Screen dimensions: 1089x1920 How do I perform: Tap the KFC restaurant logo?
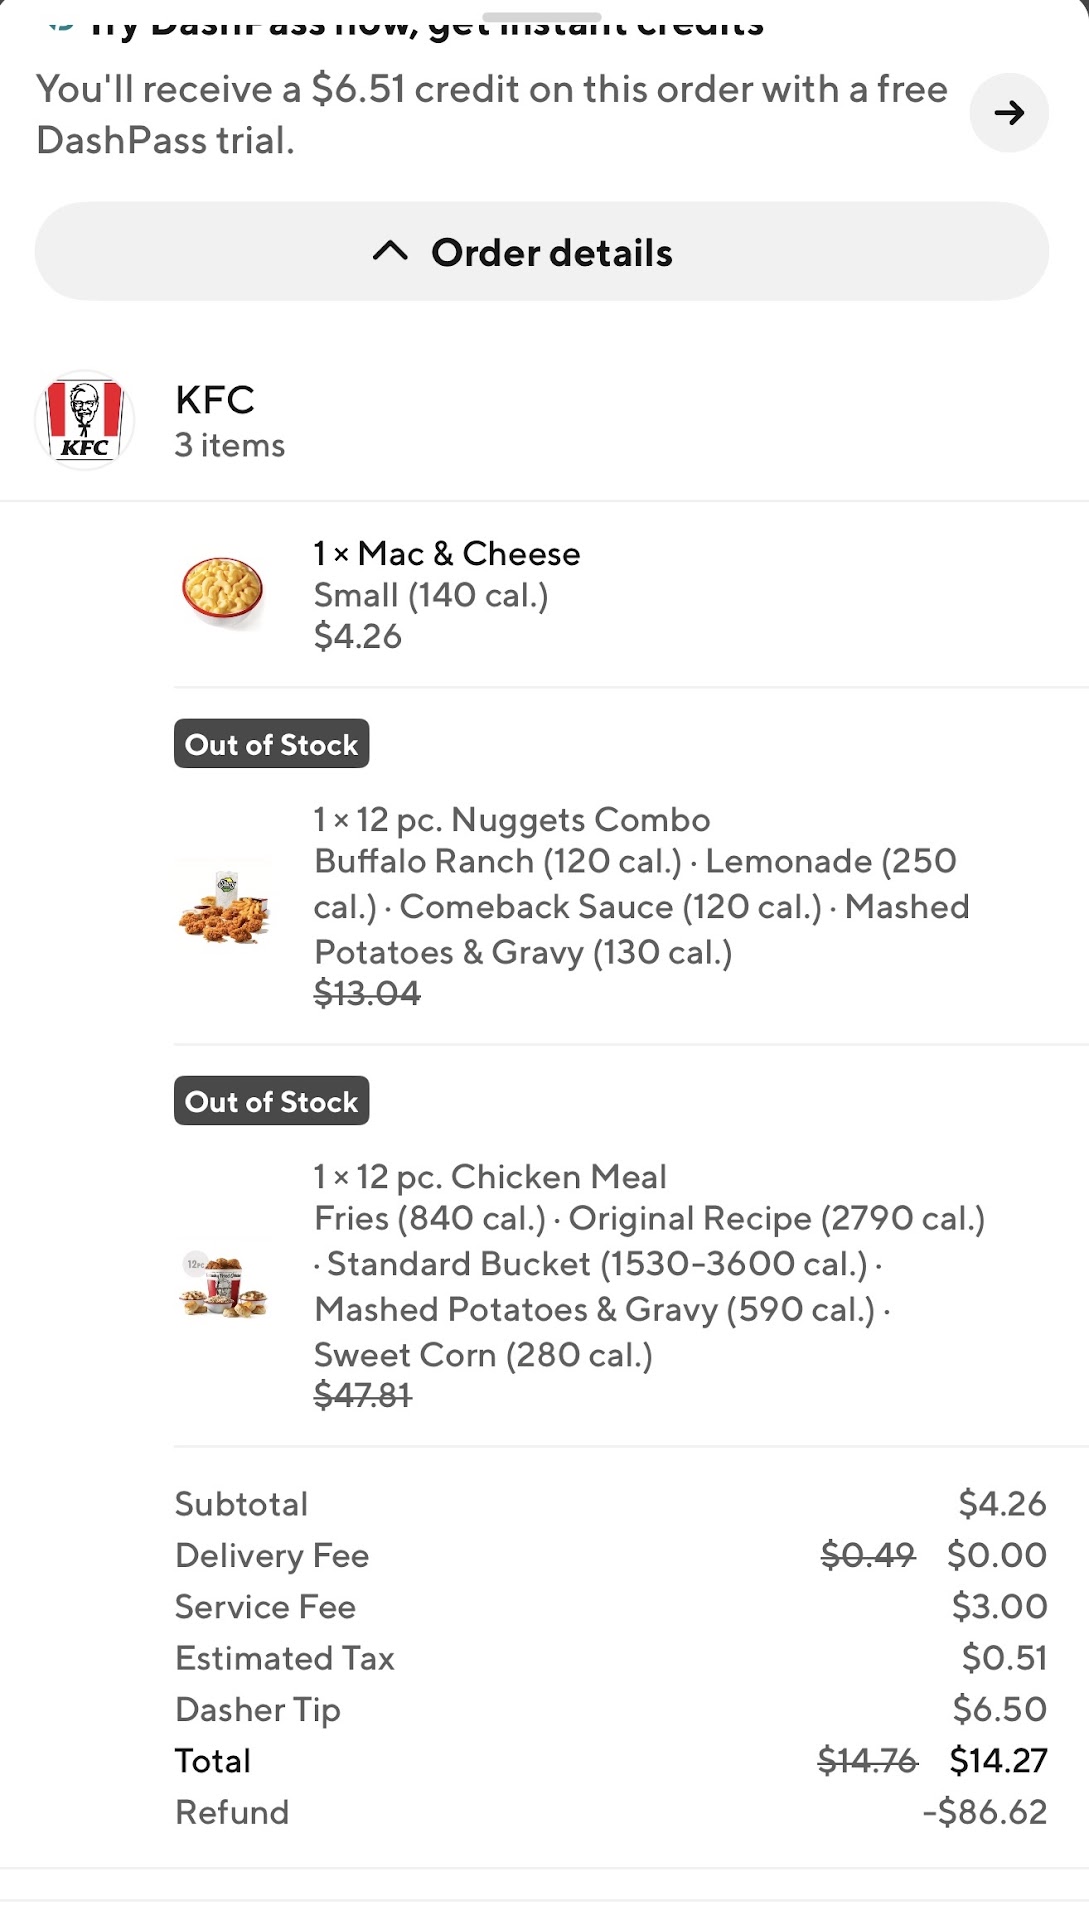click(x=85, y=420)
